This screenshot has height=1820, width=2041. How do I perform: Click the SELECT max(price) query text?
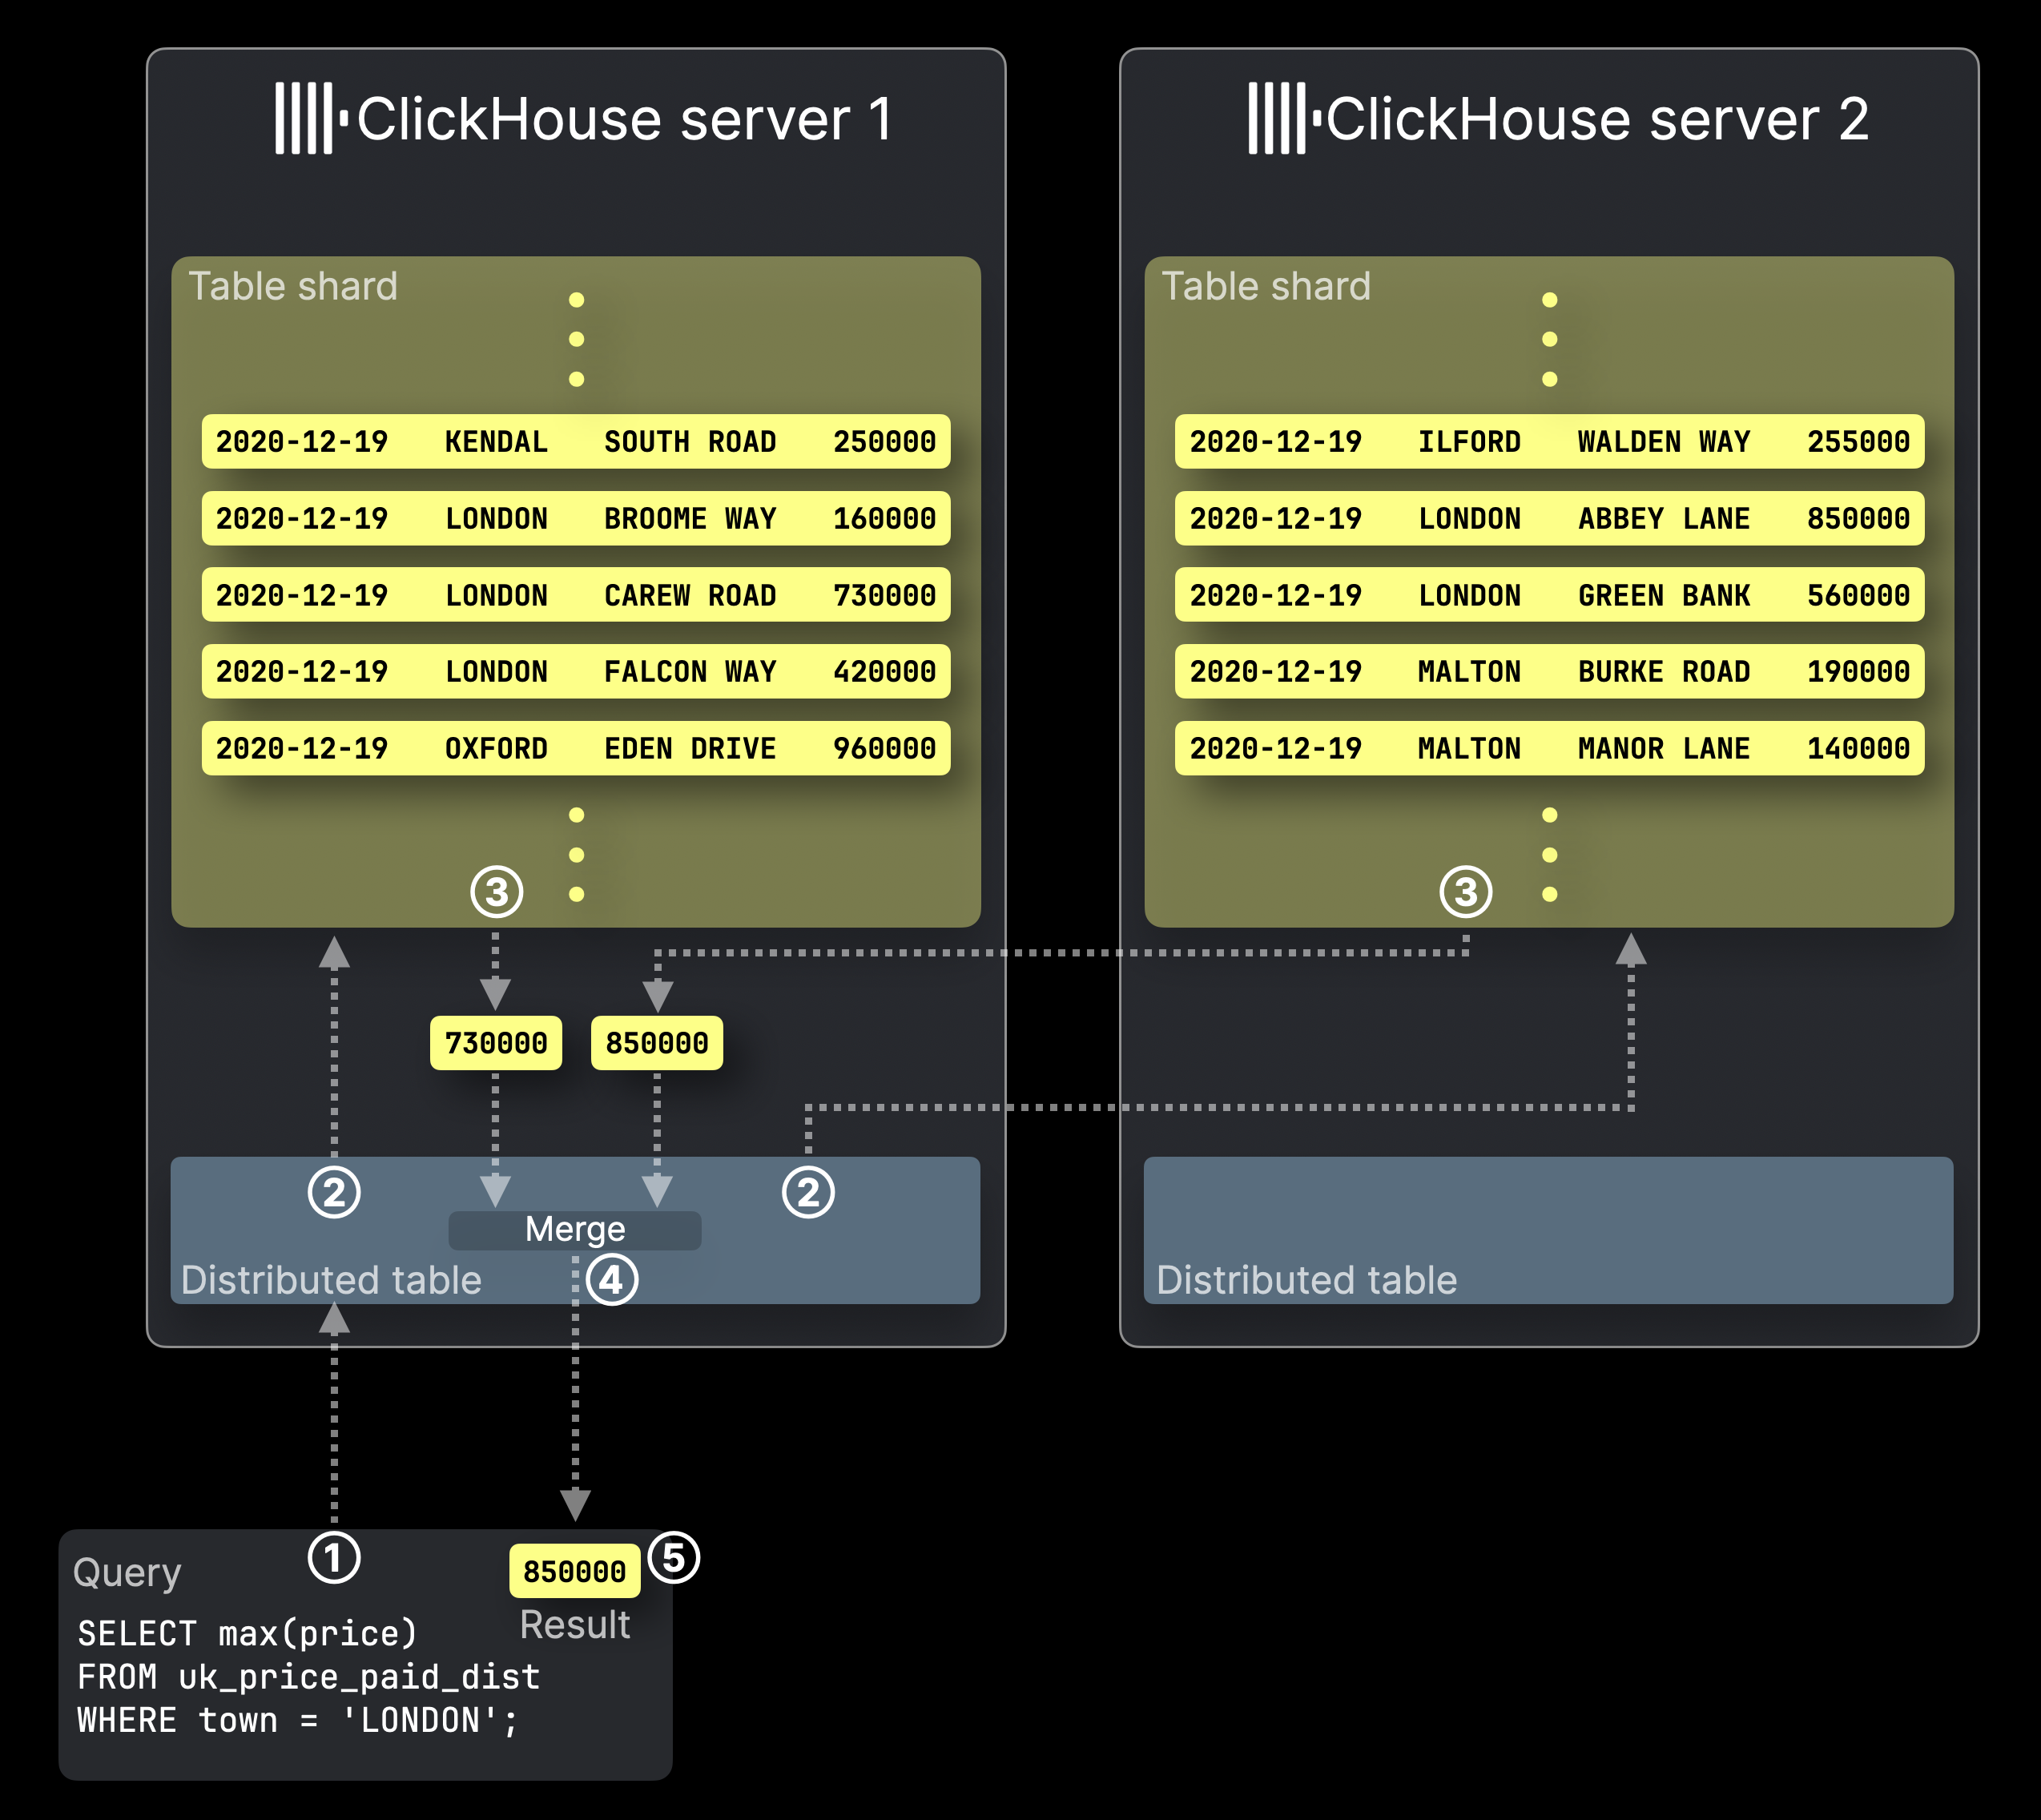click(247, 1633)
